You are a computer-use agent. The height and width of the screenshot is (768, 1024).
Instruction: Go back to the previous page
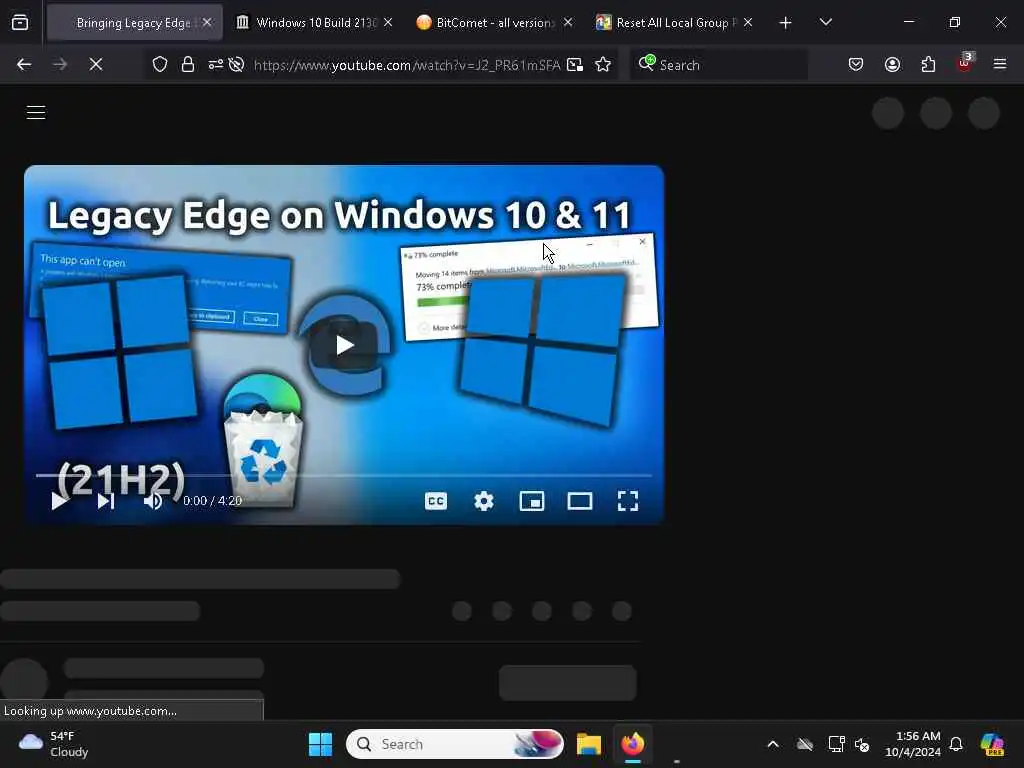point(24,64)
